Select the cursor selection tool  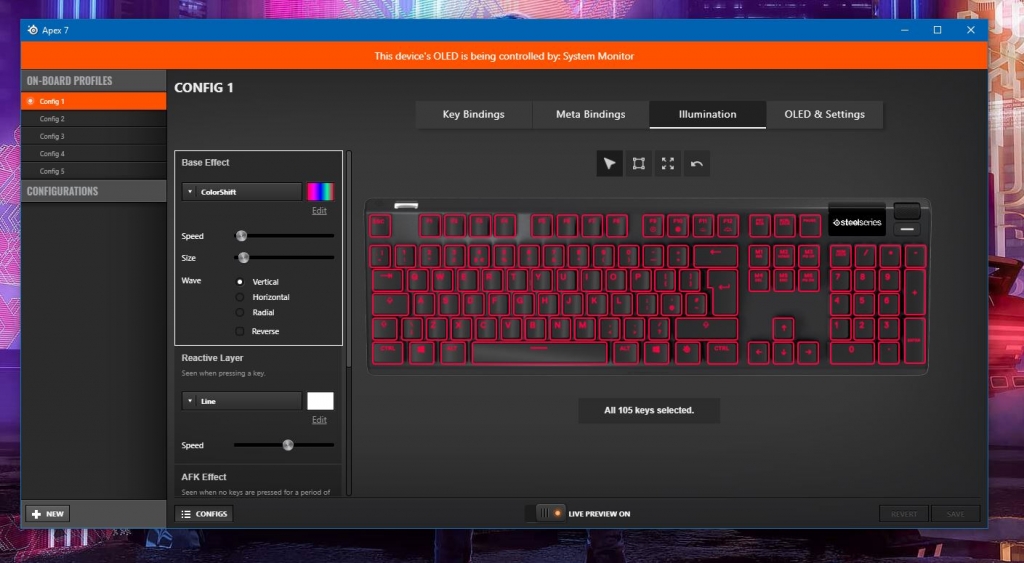pos(609,164)
